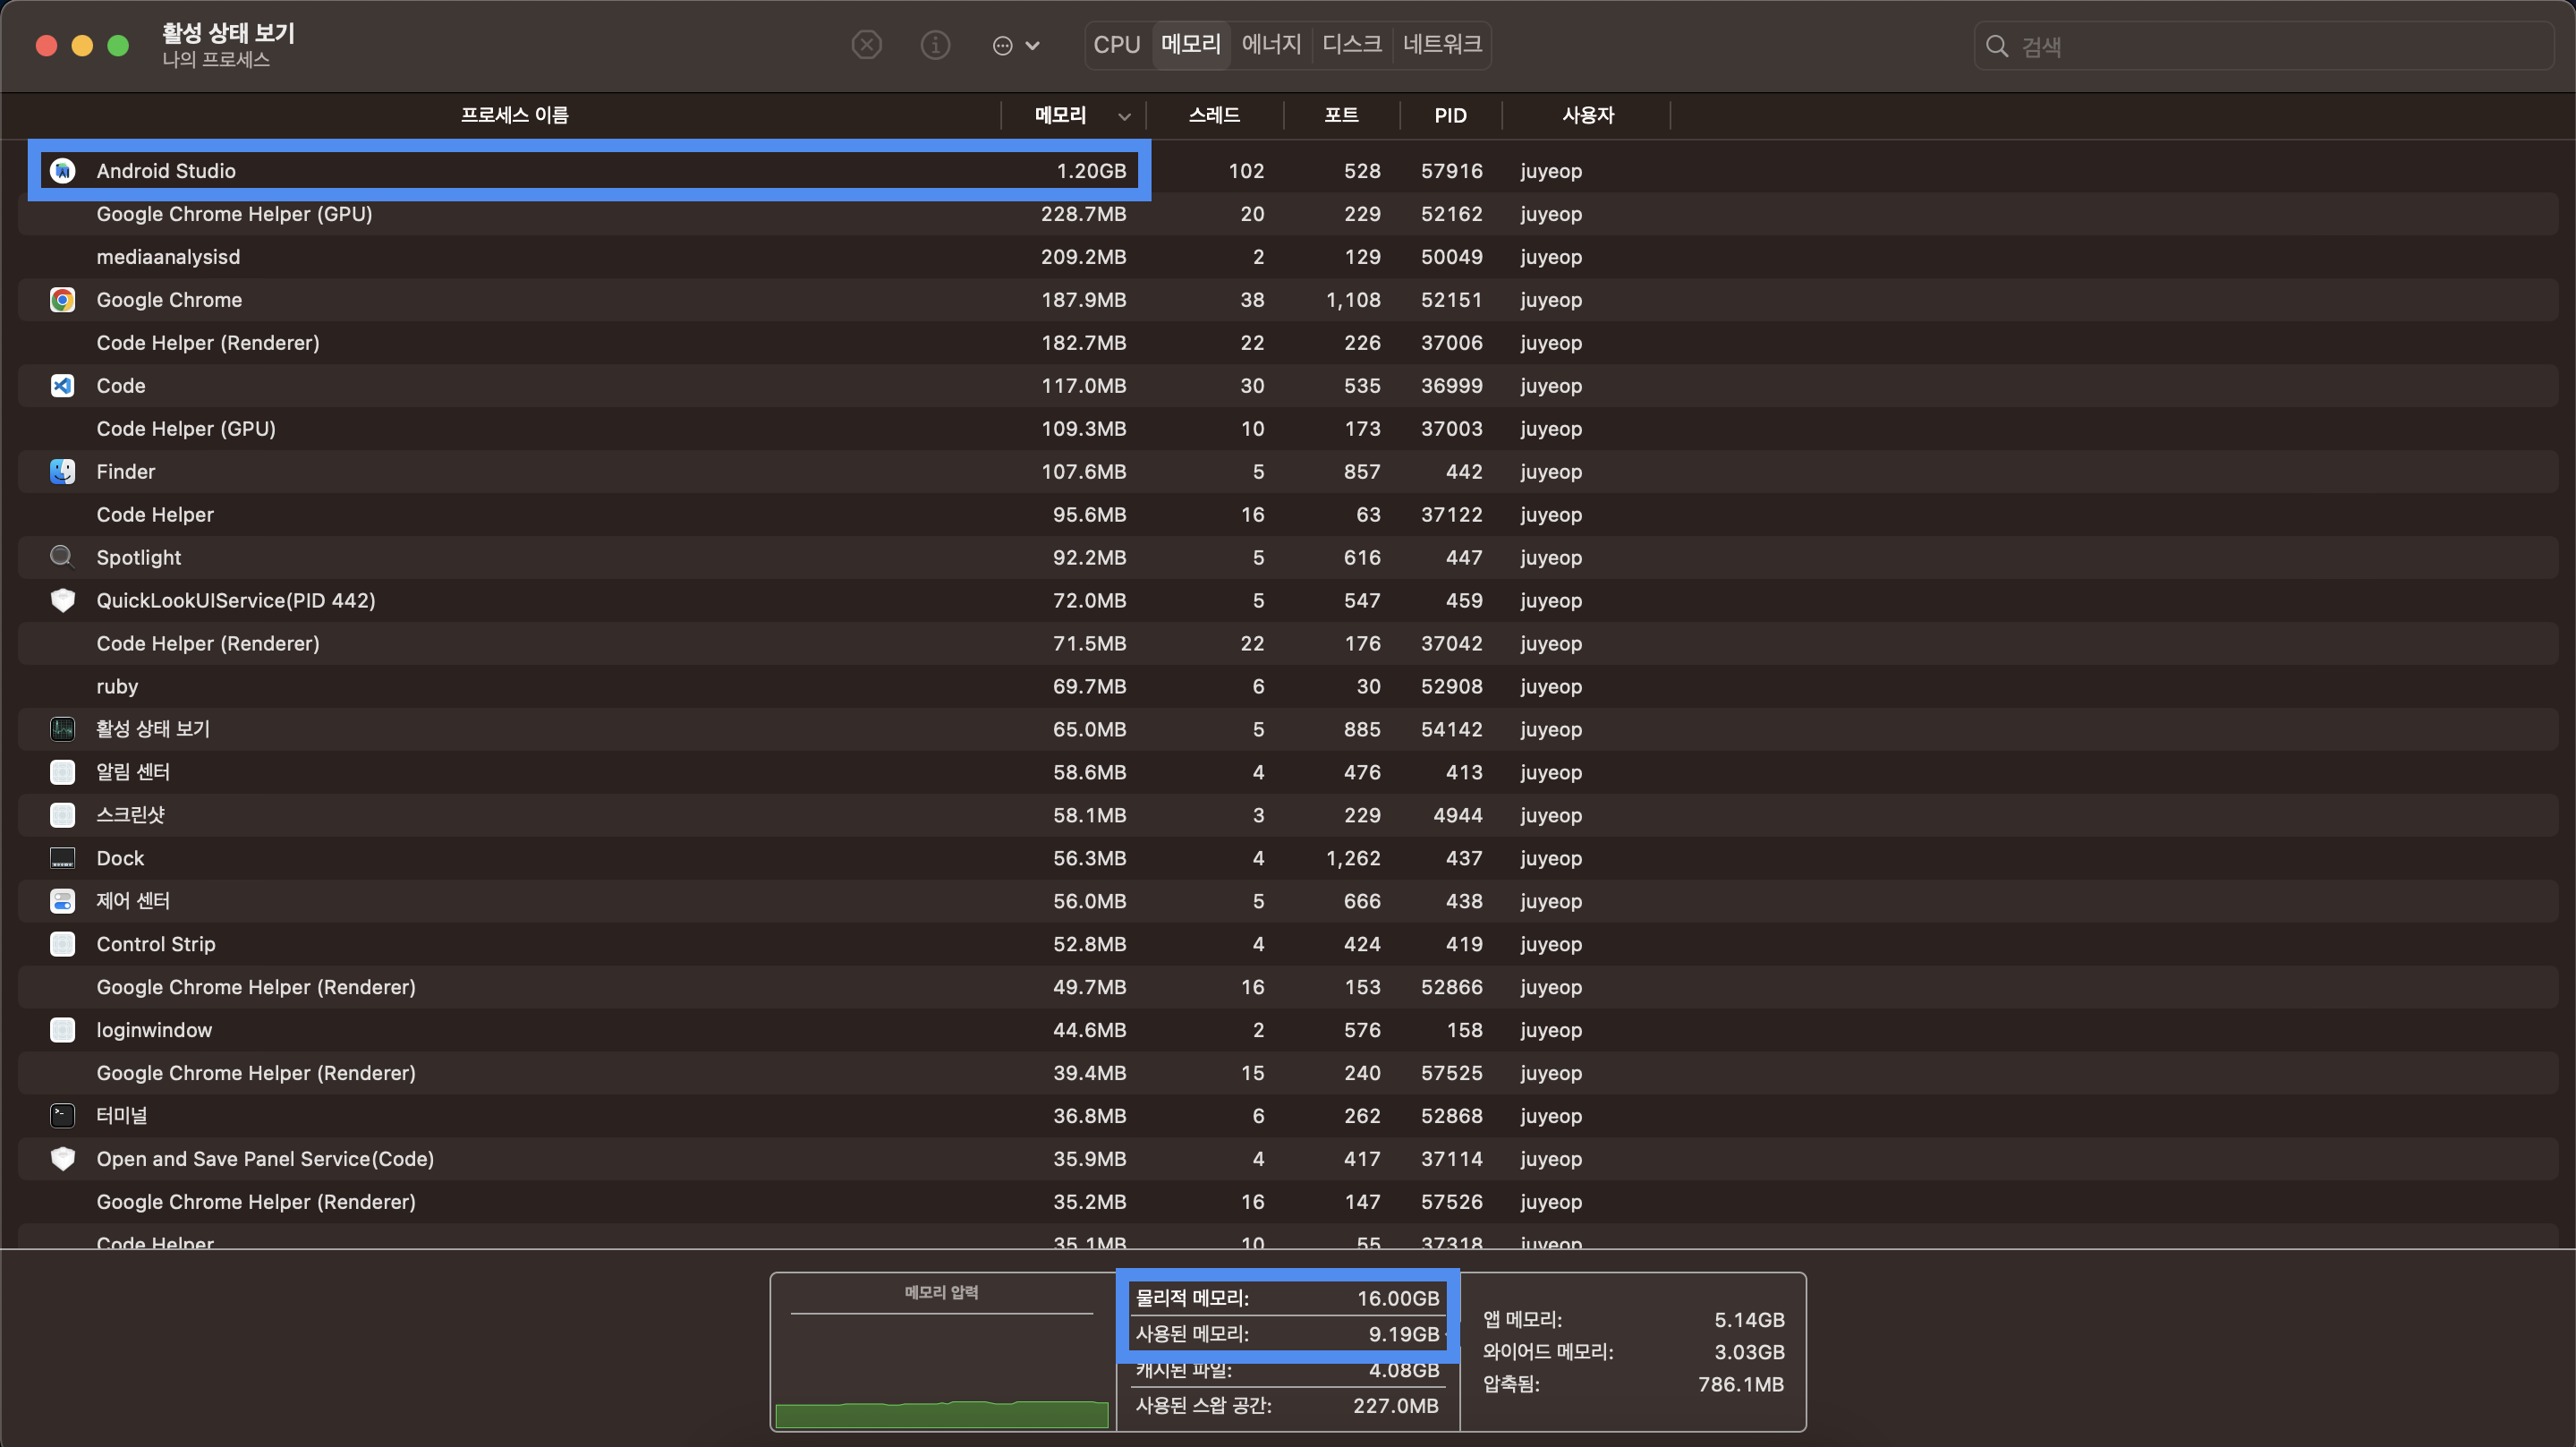Click the VS Code icon row

pos(62,386)
